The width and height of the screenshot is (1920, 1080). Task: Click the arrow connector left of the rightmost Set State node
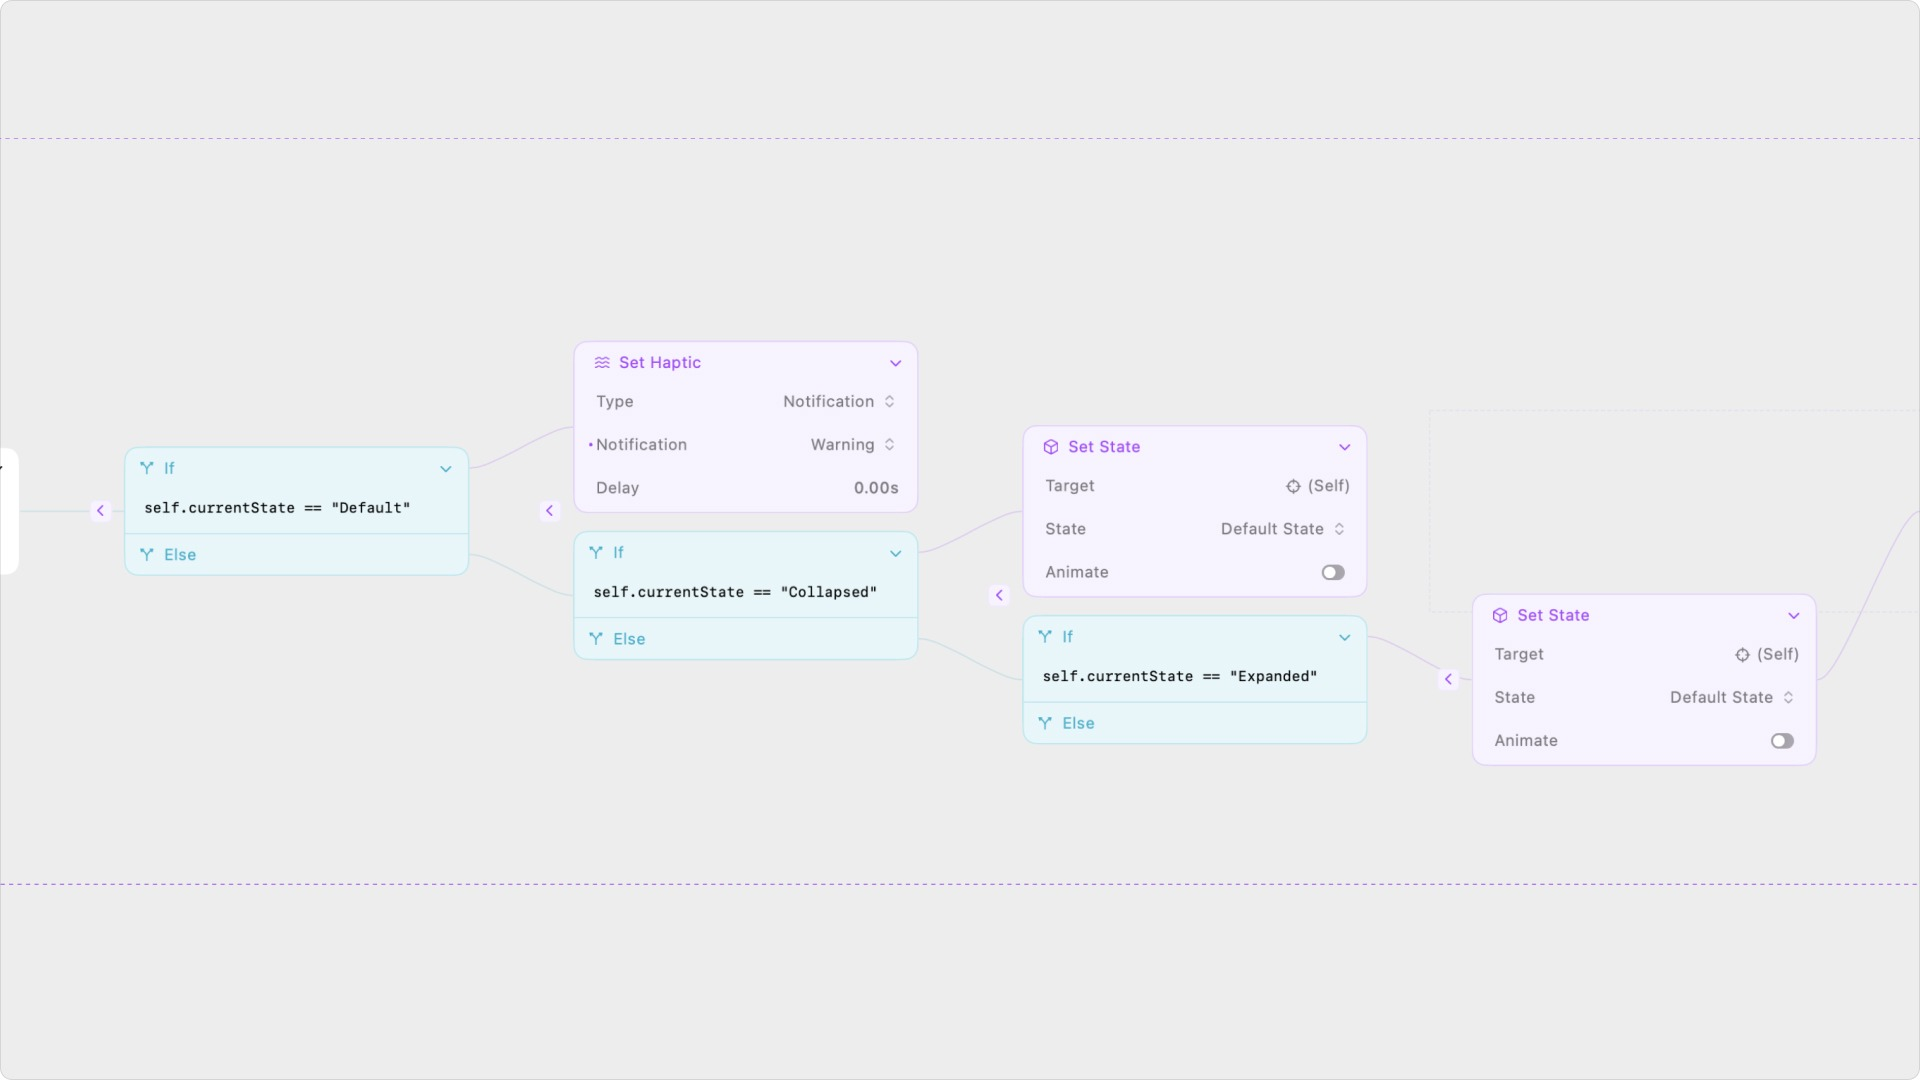point(1448,680)
